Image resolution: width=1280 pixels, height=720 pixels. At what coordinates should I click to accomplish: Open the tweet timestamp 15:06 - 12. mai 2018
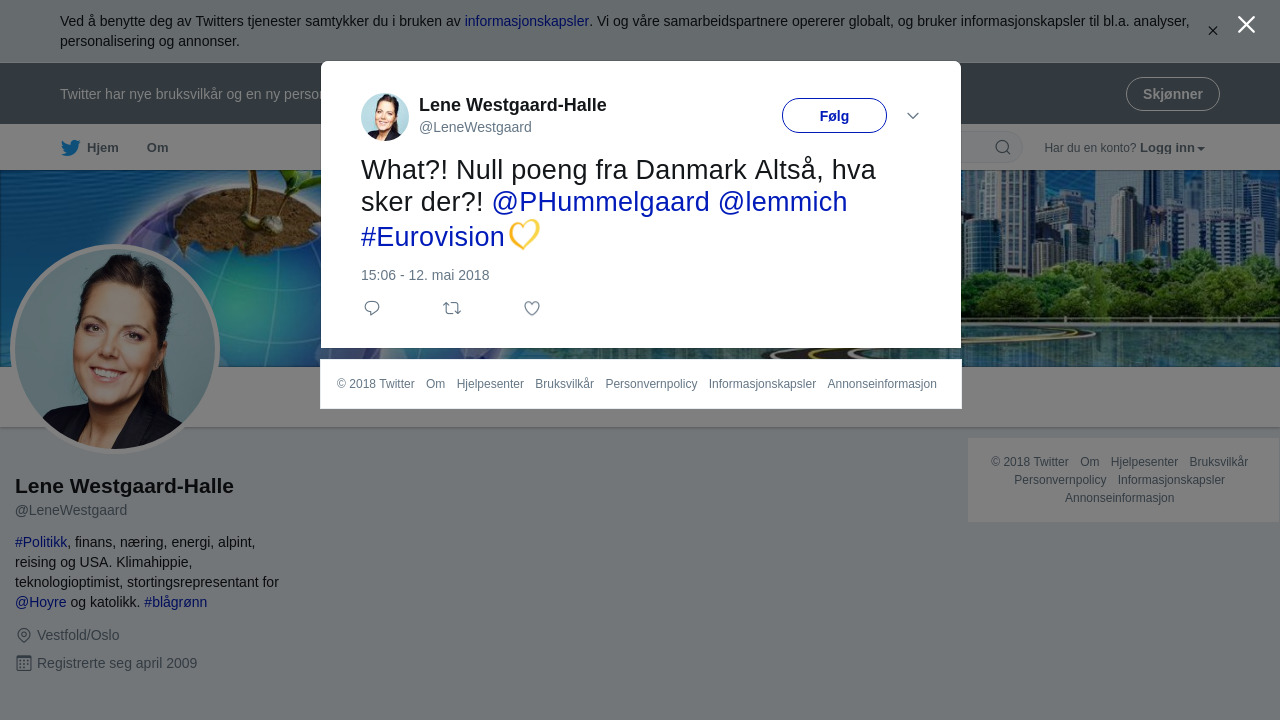click(425, 275)
